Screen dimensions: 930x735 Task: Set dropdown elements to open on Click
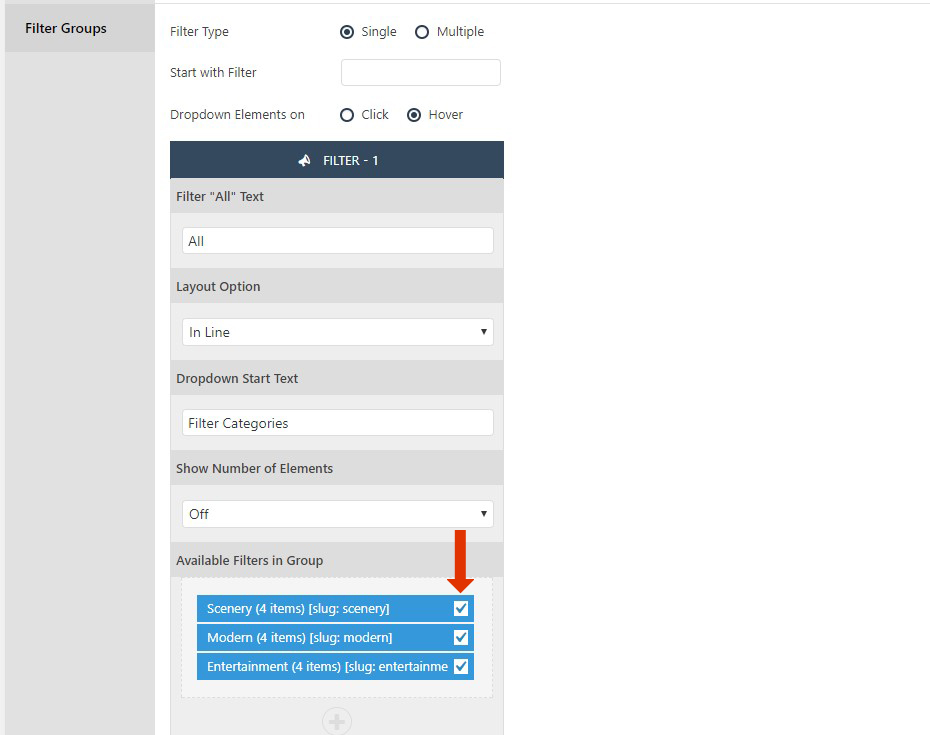click(347, 115)
